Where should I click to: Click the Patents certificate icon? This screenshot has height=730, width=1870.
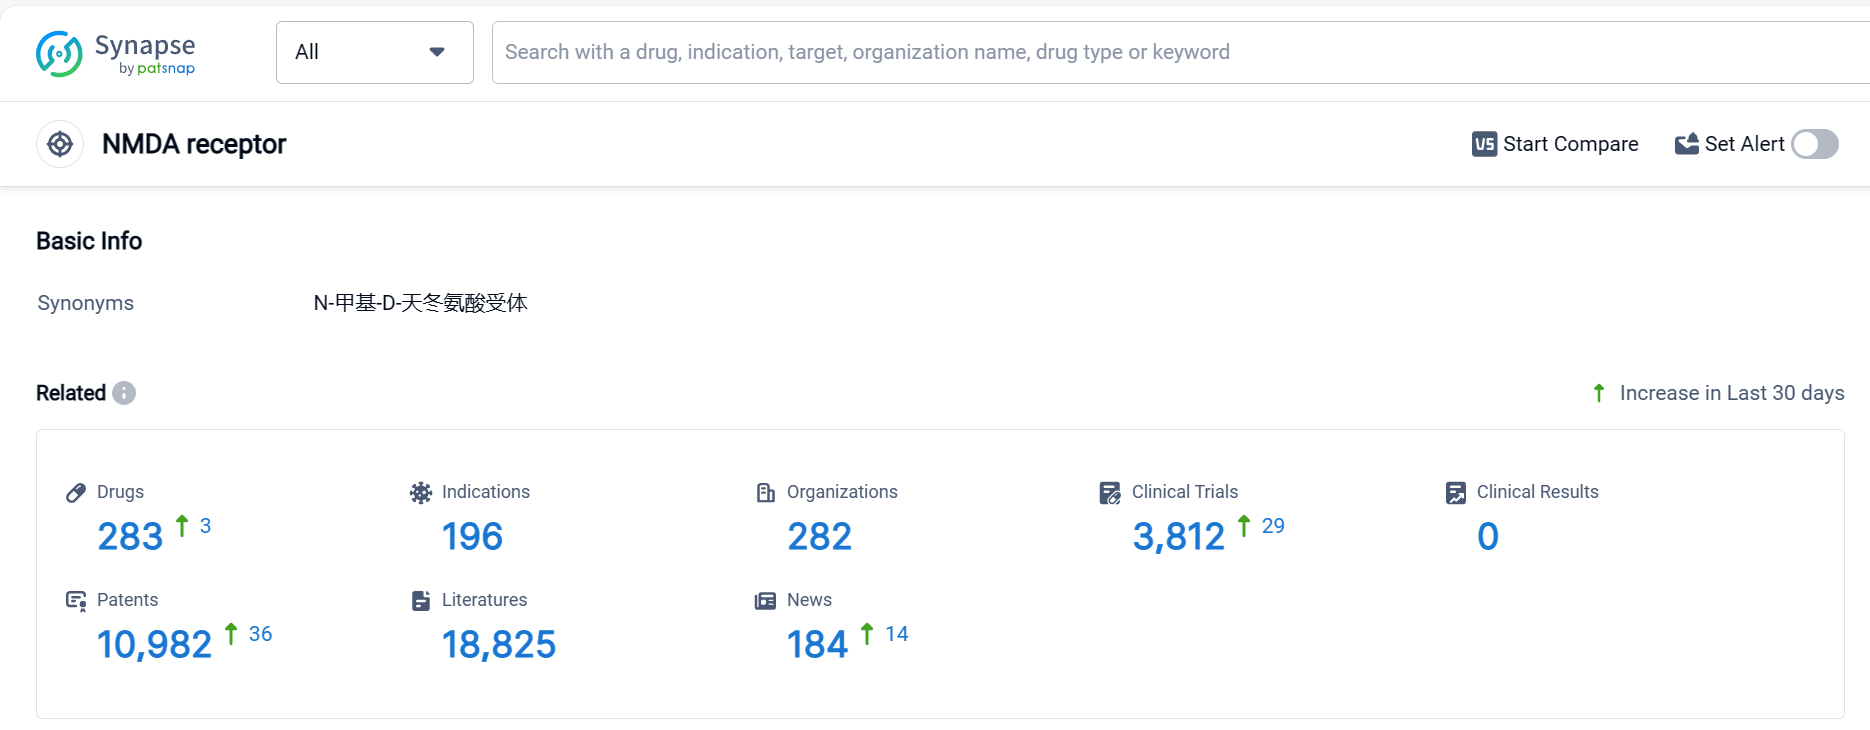pos(76,601)
